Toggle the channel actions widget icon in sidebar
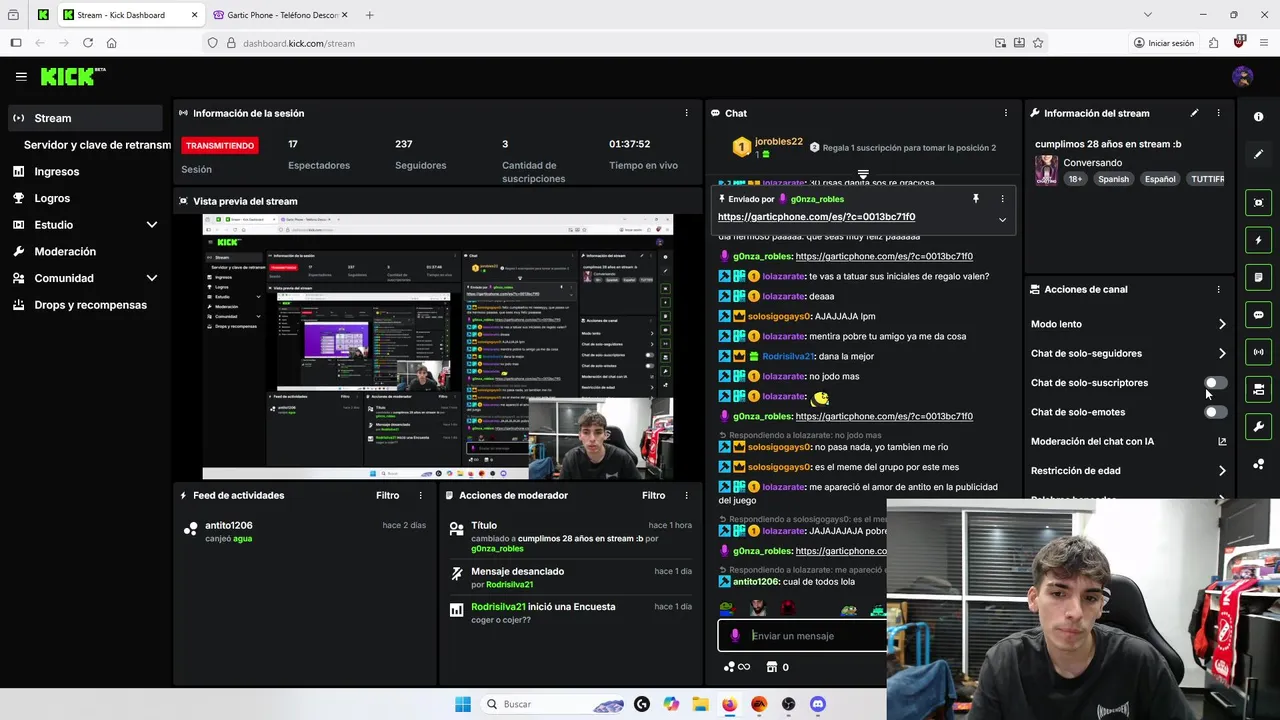The width and height of the screenshot is (1280, 720). coord(1258,389)
